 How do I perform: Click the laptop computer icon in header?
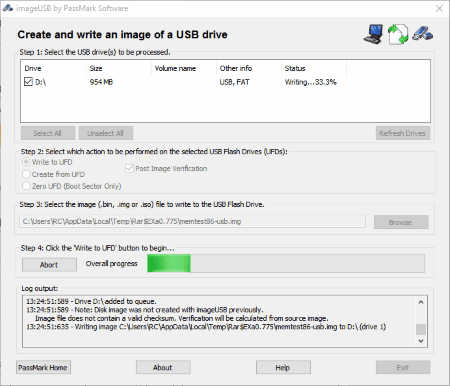click(373, 34)
